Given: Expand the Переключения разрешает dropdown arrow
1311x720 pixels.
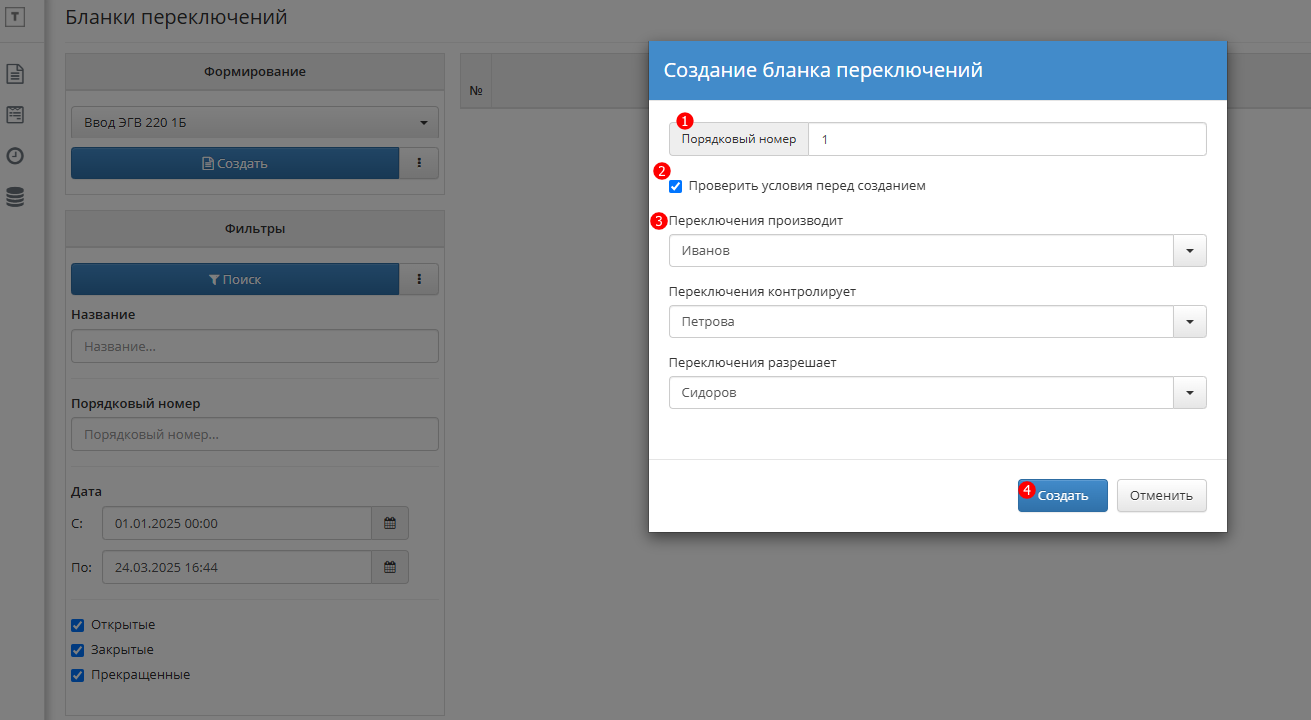Looking at the screenshot, I should click(1190, 393).
